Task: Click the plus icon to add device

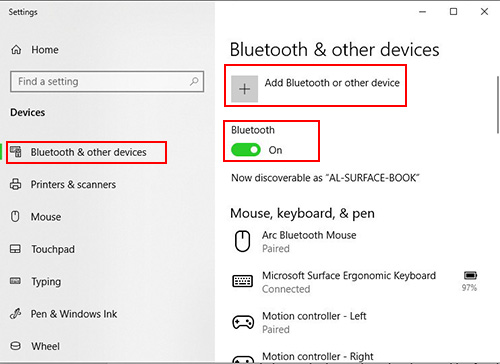Action: 245,89
